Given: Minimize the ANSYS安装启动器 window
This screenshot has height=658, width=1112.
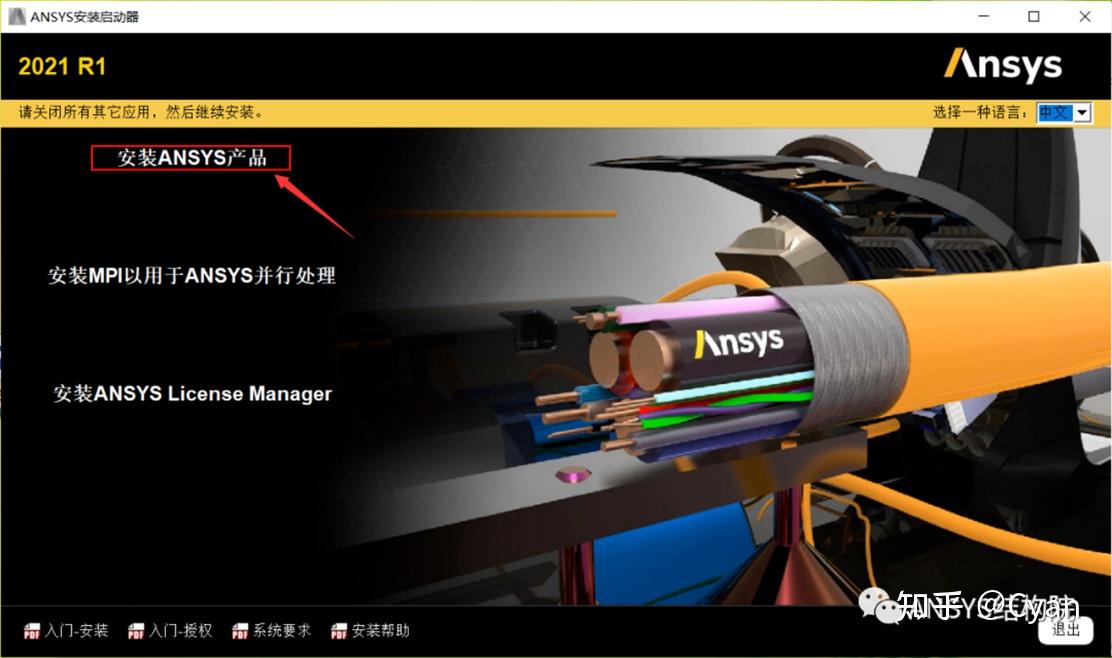Looking at the screenshot, I should (x=983, y=16).
